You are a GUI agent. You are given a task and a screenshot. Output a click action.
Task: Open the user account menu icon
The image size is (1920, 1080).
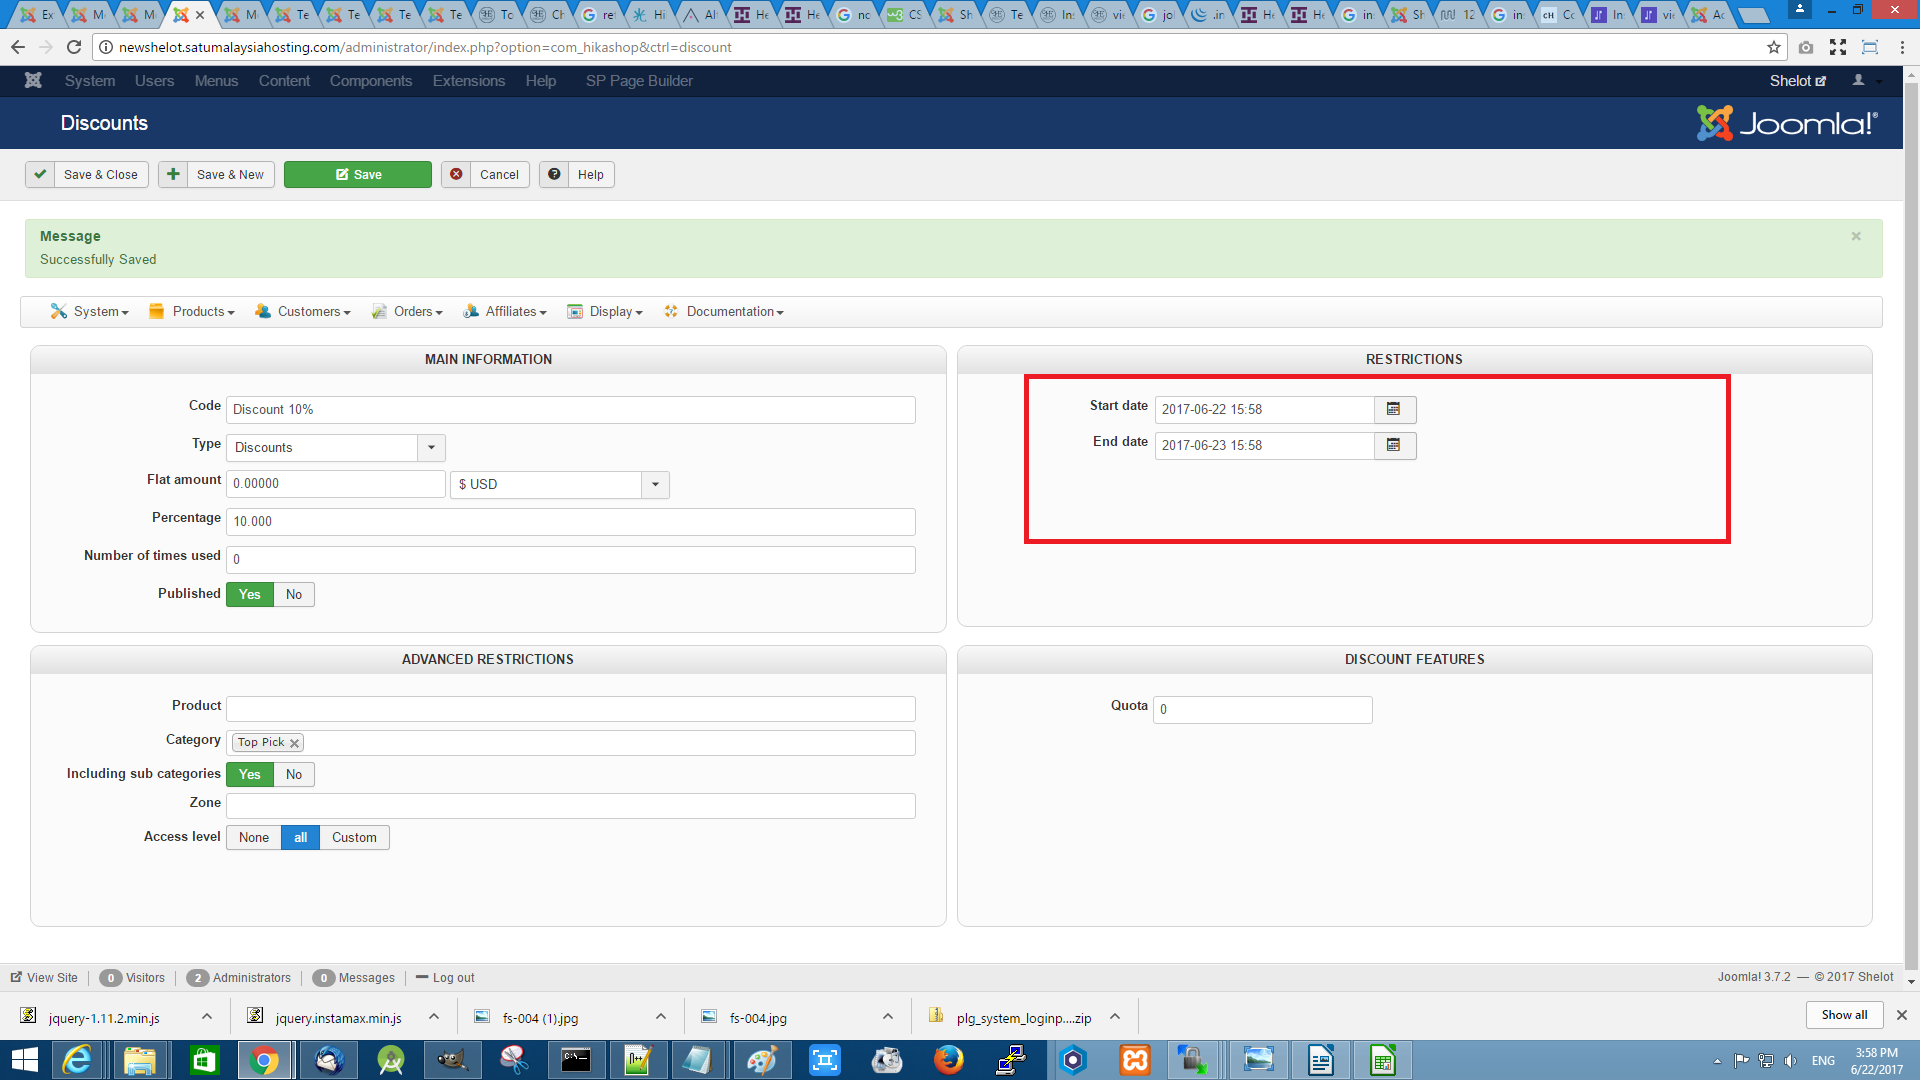point(1859,81)
